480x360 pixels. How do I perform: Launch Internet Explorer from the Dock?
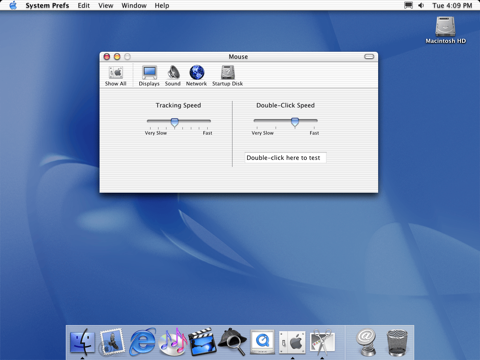click(142, 342)
